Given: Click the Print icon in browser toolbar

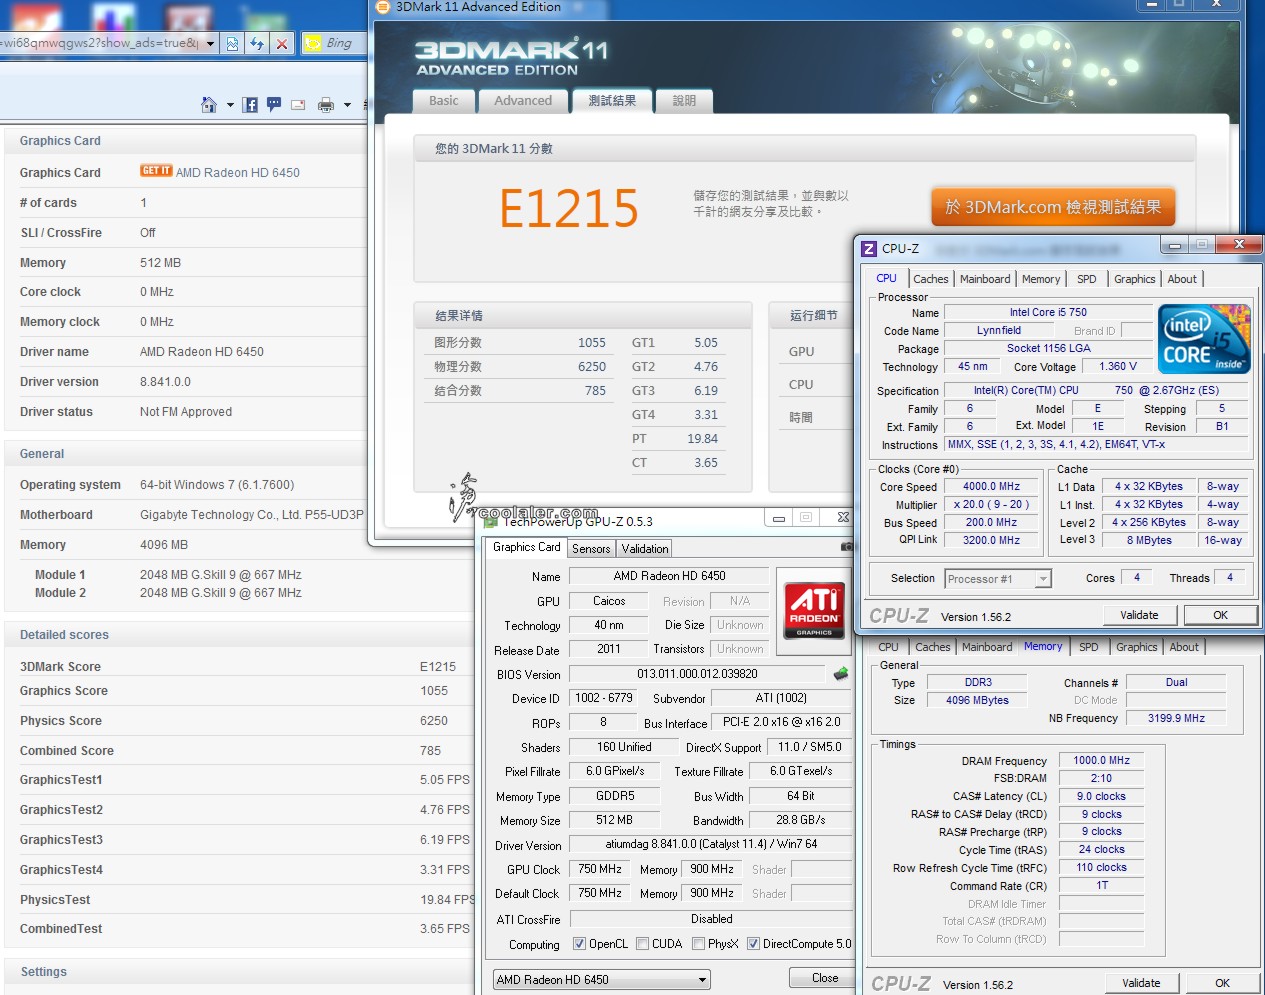Looking at the screenshot, I should (326, 104).
